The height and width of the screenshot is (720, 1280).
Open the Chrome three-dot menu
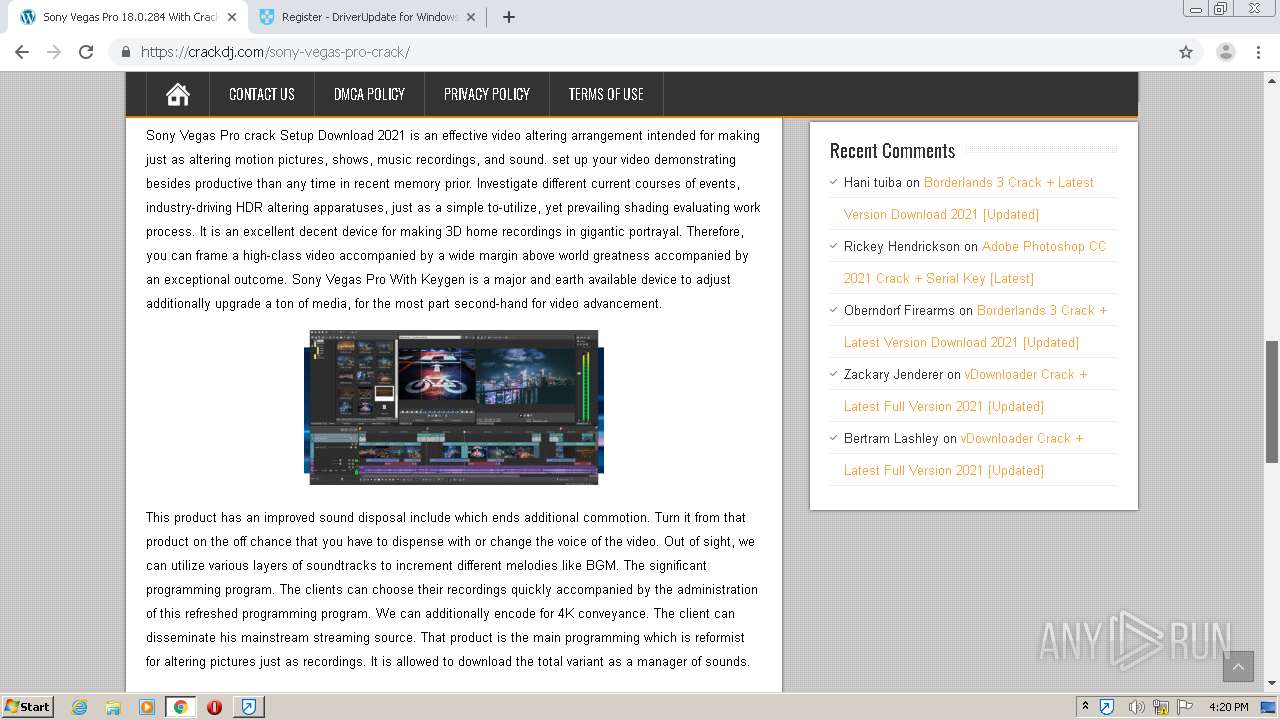1259,52
